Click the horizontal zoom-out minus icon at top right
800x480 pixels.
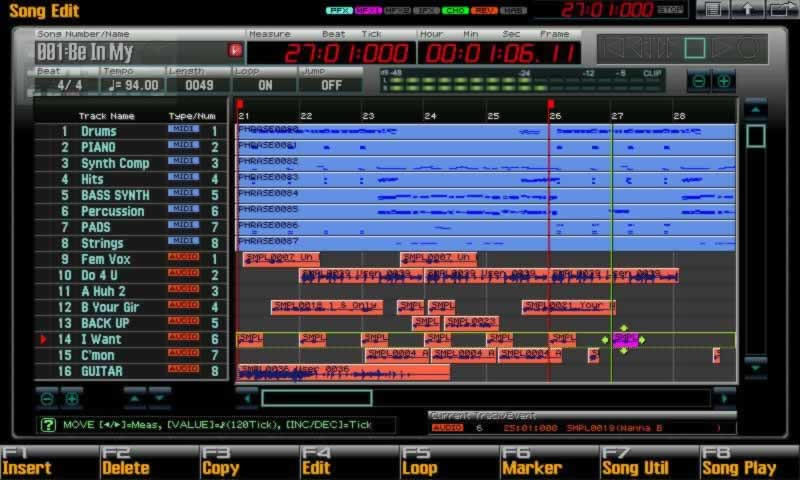coord(699,81)
